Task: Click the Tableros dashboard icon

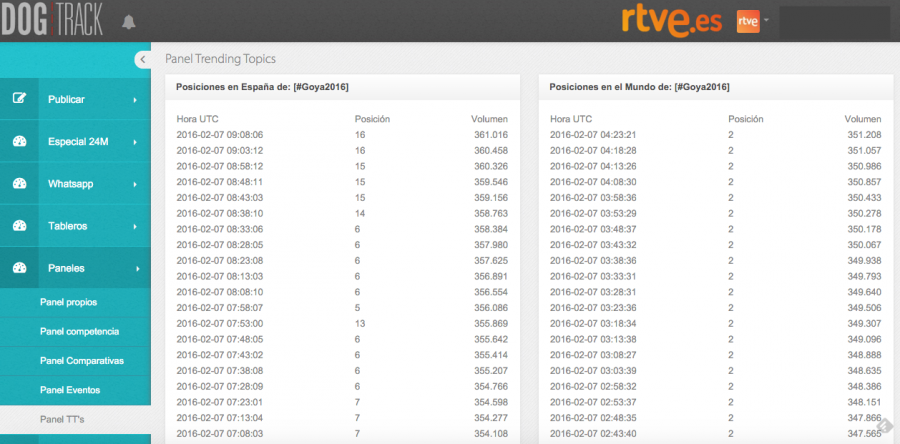Action: coord(19,226)
